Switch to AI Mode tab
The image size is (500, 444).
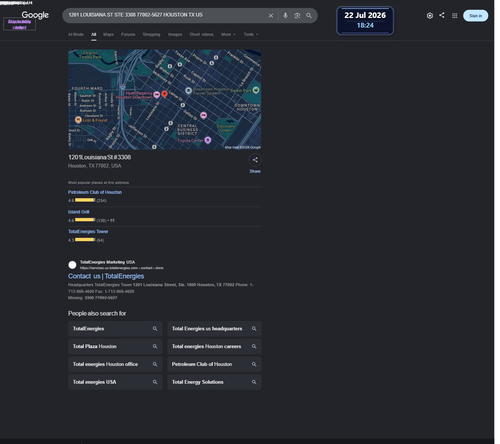(x=76, y=34)
